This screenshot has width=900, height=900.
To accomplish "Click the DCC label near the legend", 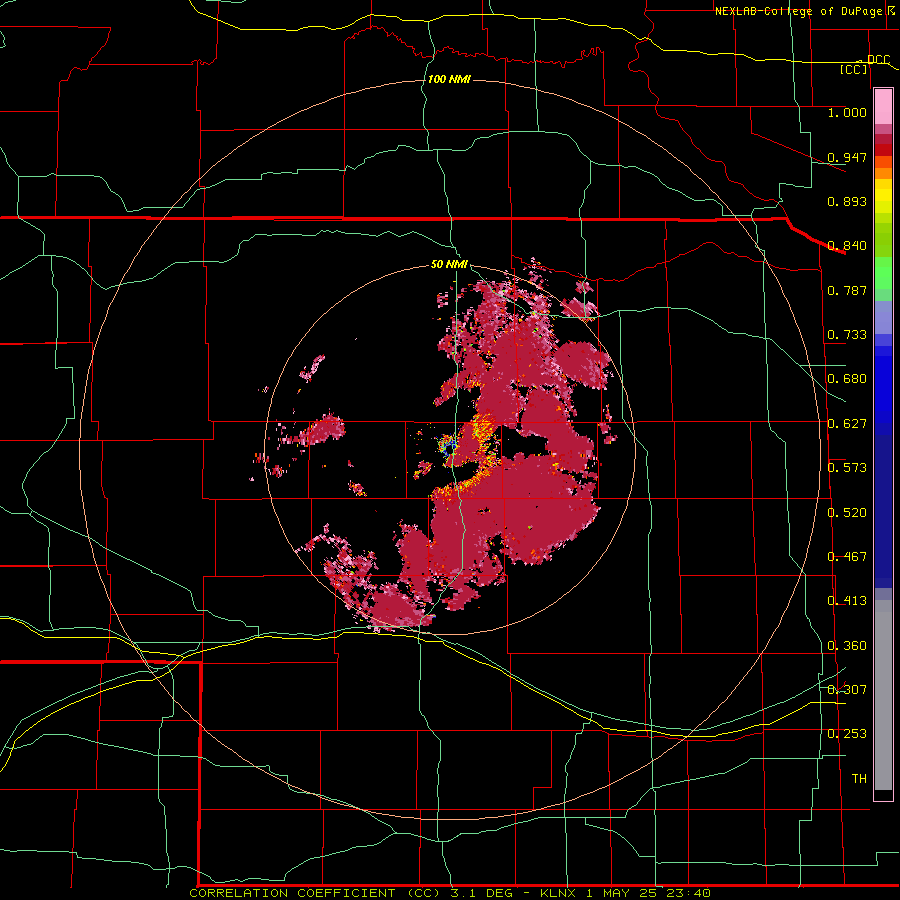I will [878, 59].
